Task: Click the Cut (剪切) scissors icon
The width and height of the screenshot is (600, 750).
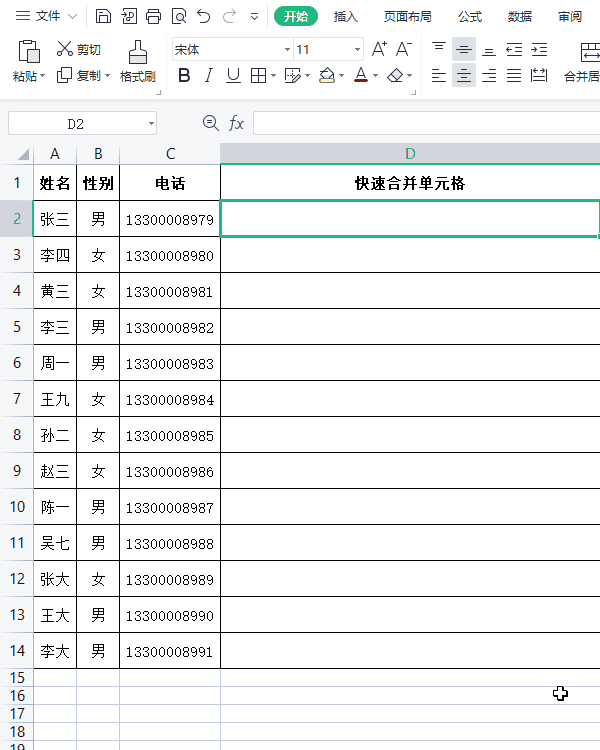Action: pyautogui.click(x=65, y=49)
